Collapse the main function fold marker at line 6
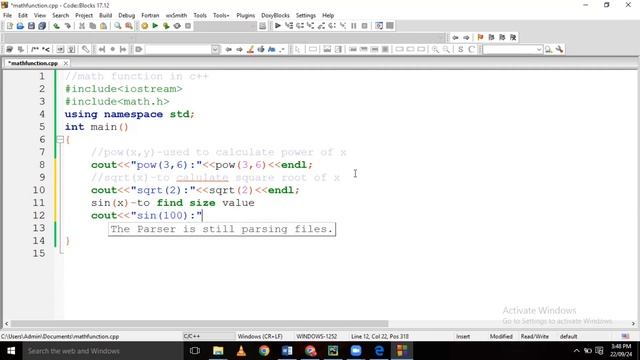This screenshot has height=360, width=640. [x=60, y=140]
